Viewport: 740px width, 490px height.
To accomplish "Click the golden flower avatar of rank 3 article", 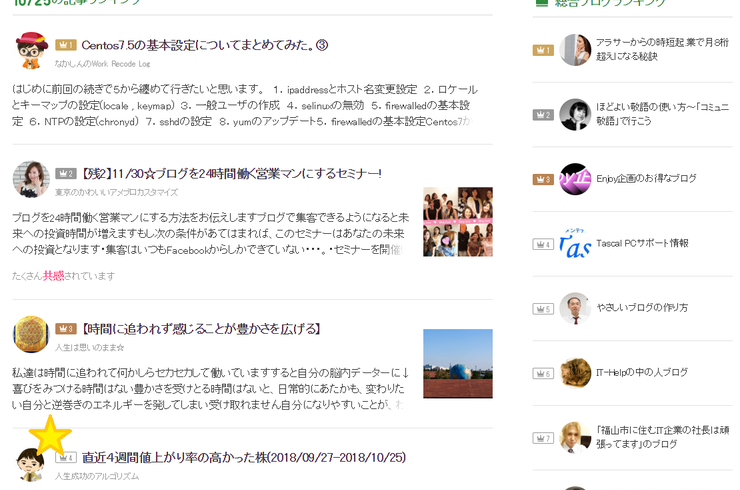I will coord(31,334).
